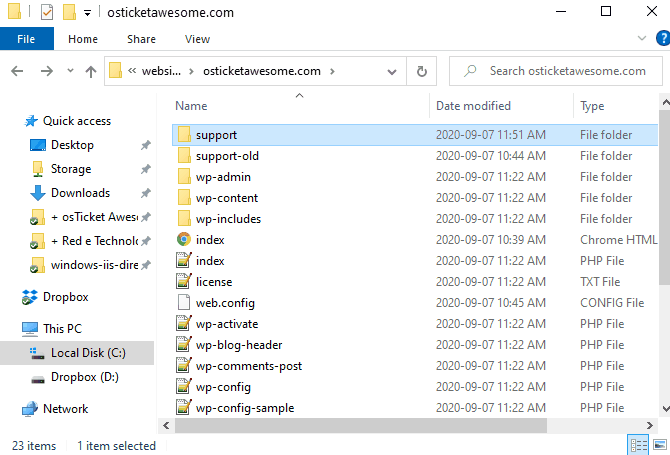This screenshot has height=455, width=670.
Task: Click the Chrome HTML index file icon
Action: (184, 239)
